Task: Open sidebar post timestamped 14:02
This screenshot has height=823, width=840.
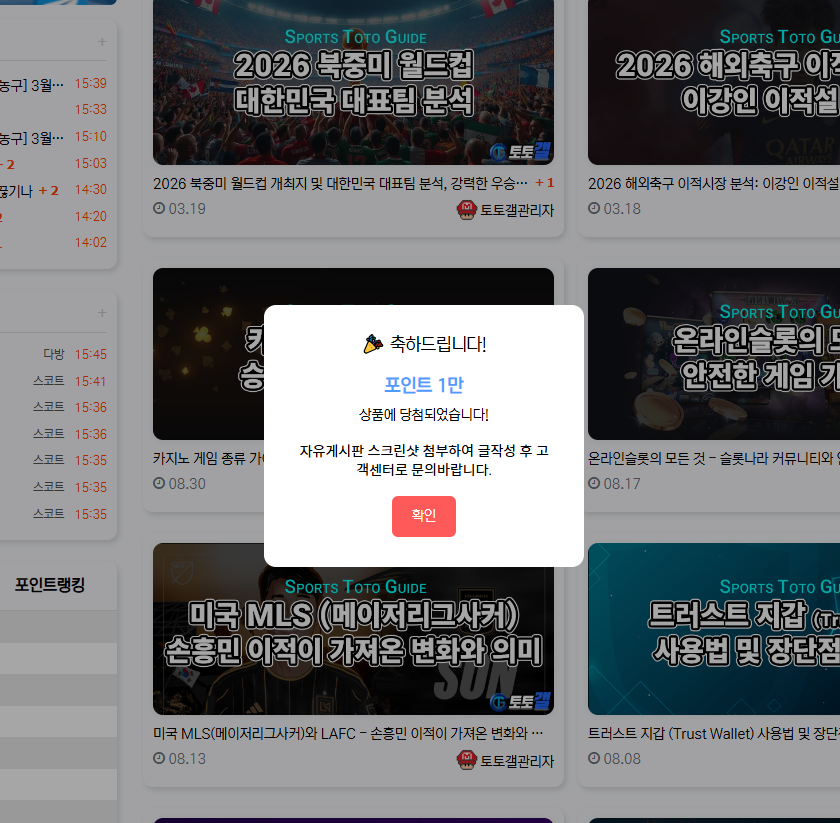Action: pos(54,243)
